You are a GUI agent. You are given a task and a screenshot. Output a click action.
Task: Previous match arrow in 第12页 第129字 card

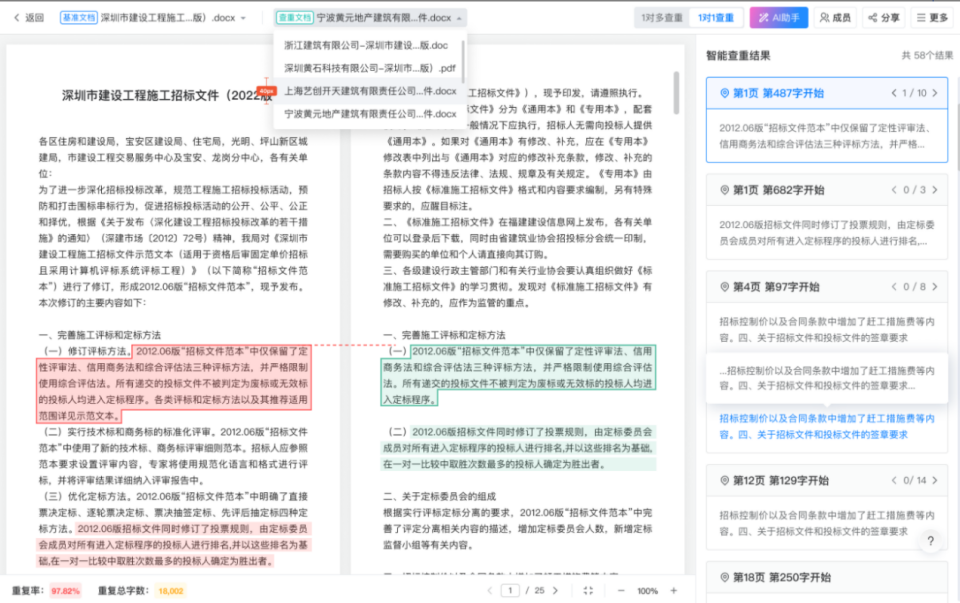point(894,481)
